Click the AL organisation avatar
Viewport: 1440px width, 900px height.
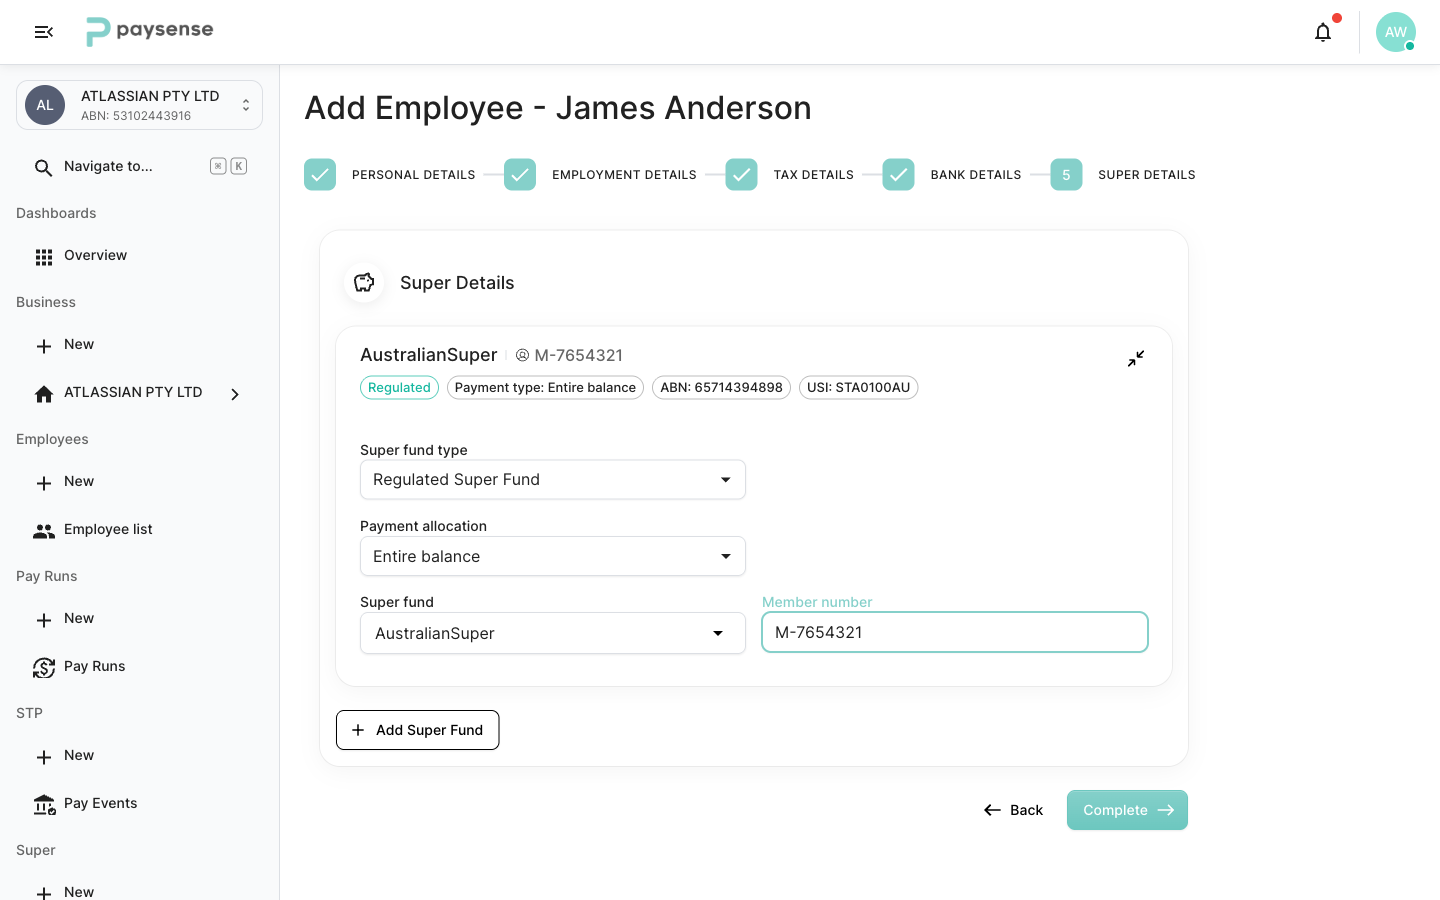[45, 105]
